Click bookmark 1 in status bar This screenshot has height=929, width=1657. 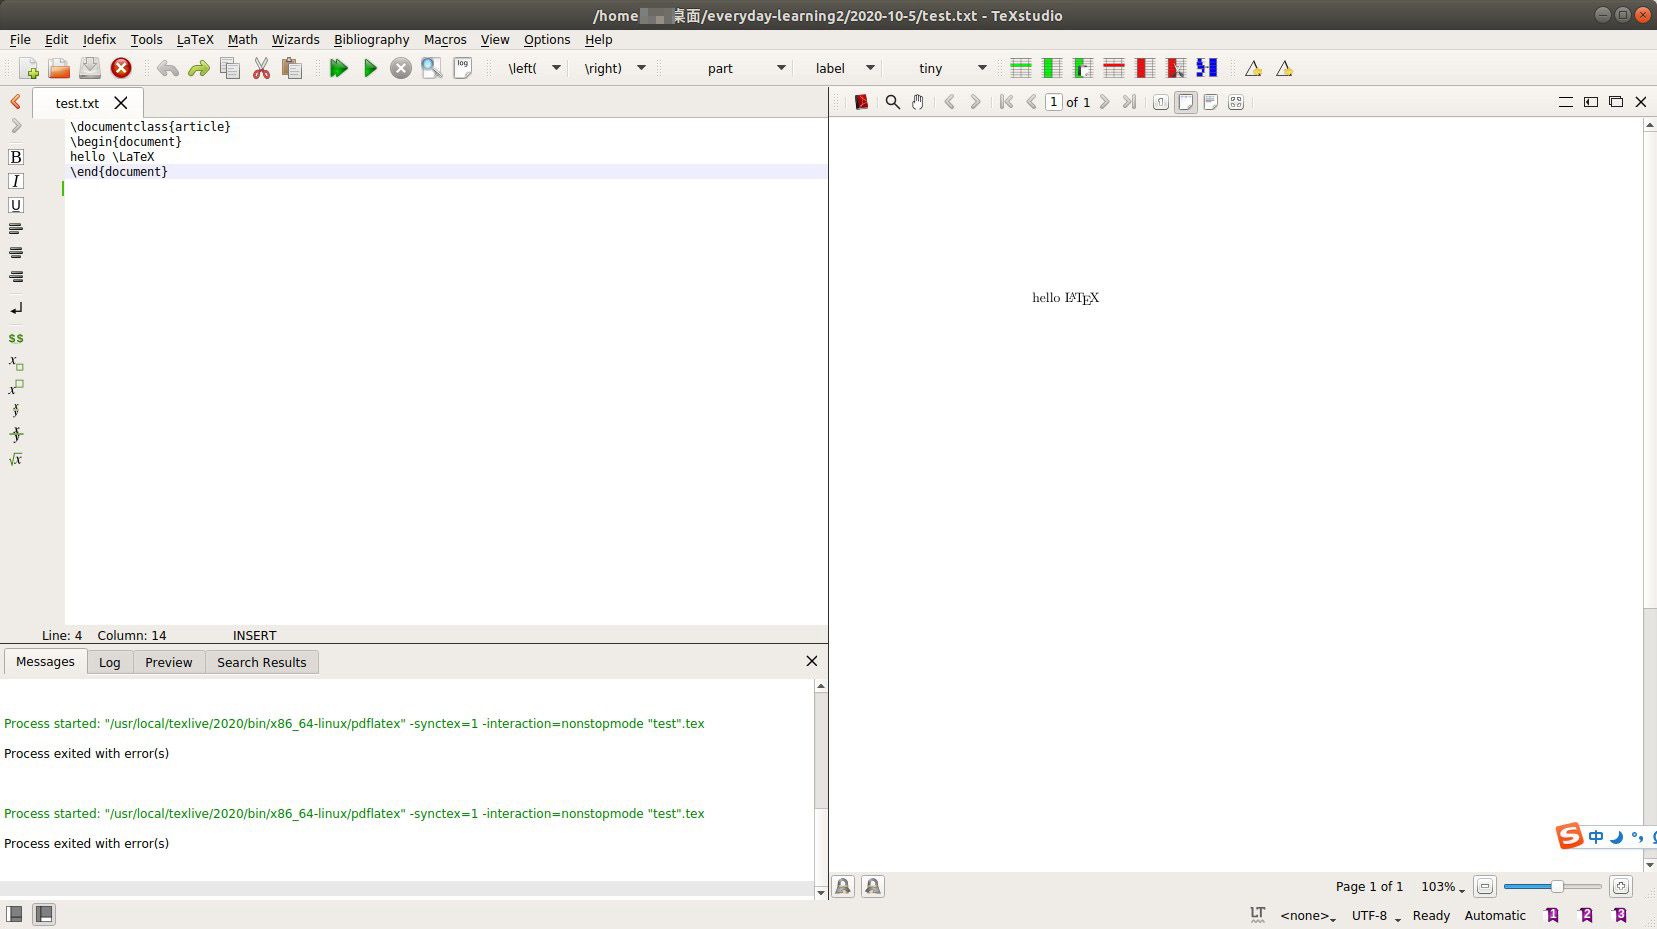coord(1552,915)
